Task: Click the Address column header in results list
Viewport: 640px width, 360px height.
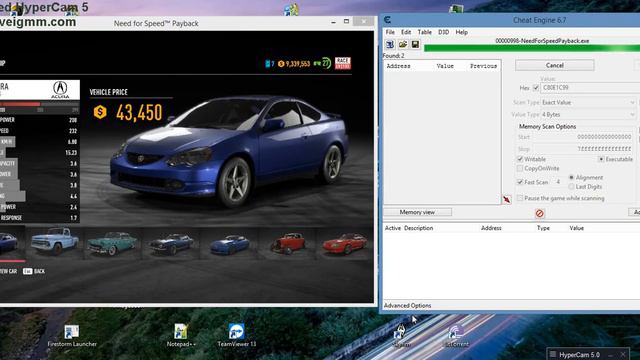Action: point(398,66)
